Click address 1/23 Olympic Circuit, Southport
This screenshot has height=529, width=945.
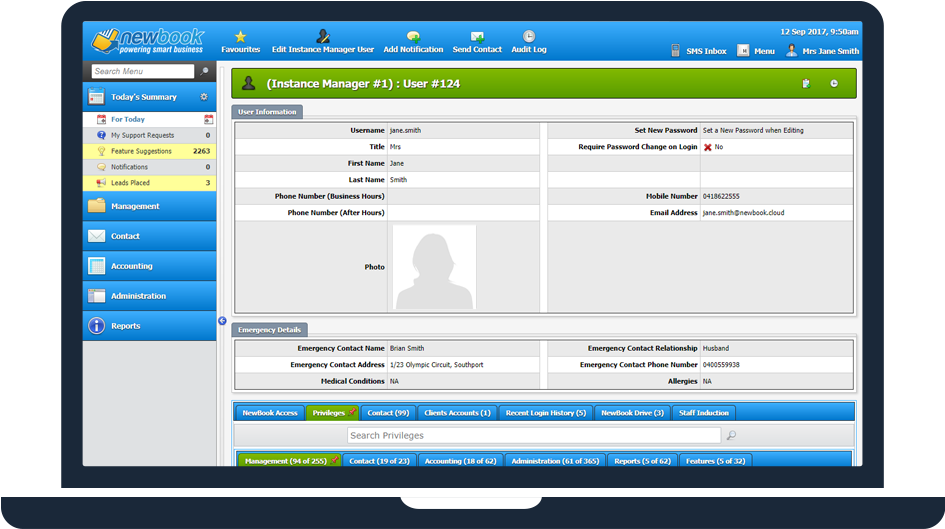pos(436,365)
